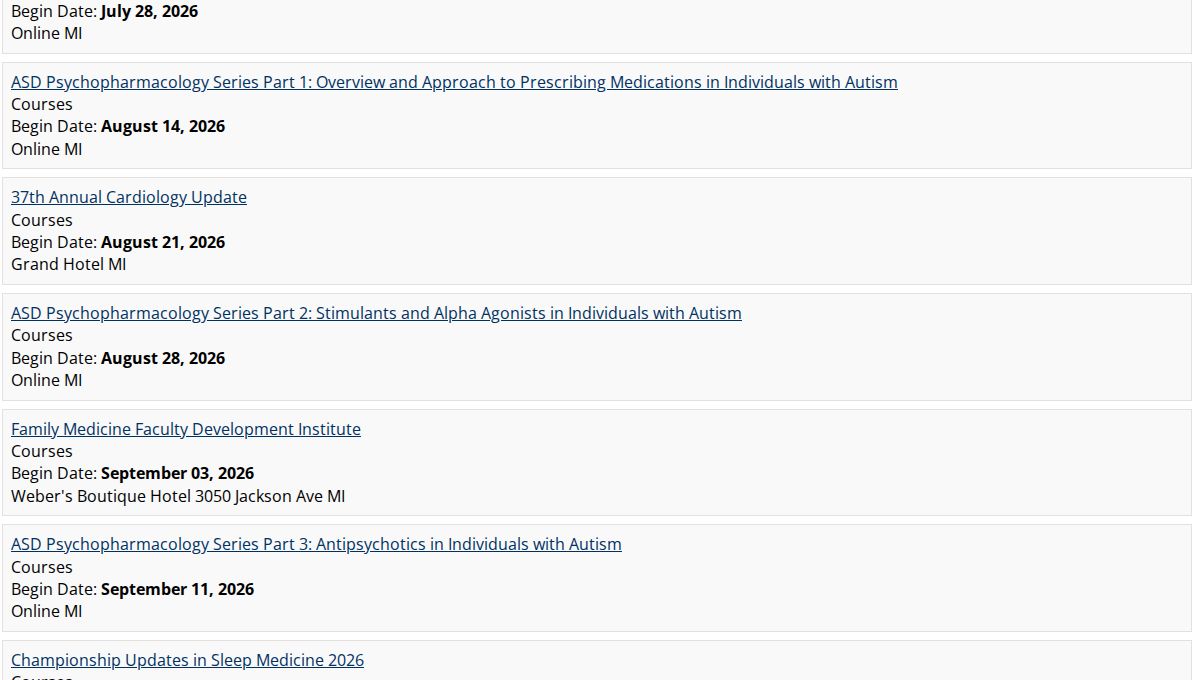Open Championship Updates in Sleep Medicine 2026
The image size is (1200, 680).
(187, 660)
